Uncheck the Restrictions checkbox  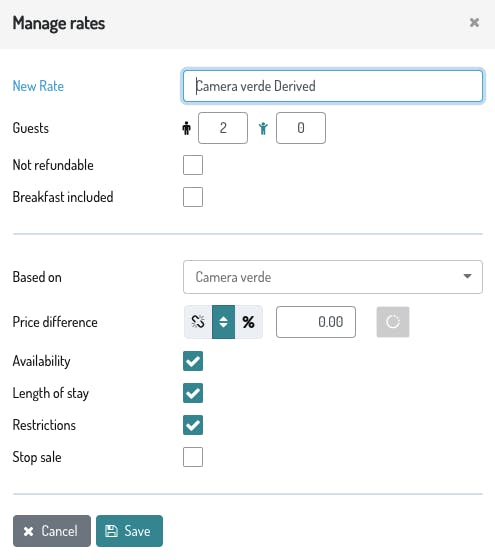pos(193,425)
